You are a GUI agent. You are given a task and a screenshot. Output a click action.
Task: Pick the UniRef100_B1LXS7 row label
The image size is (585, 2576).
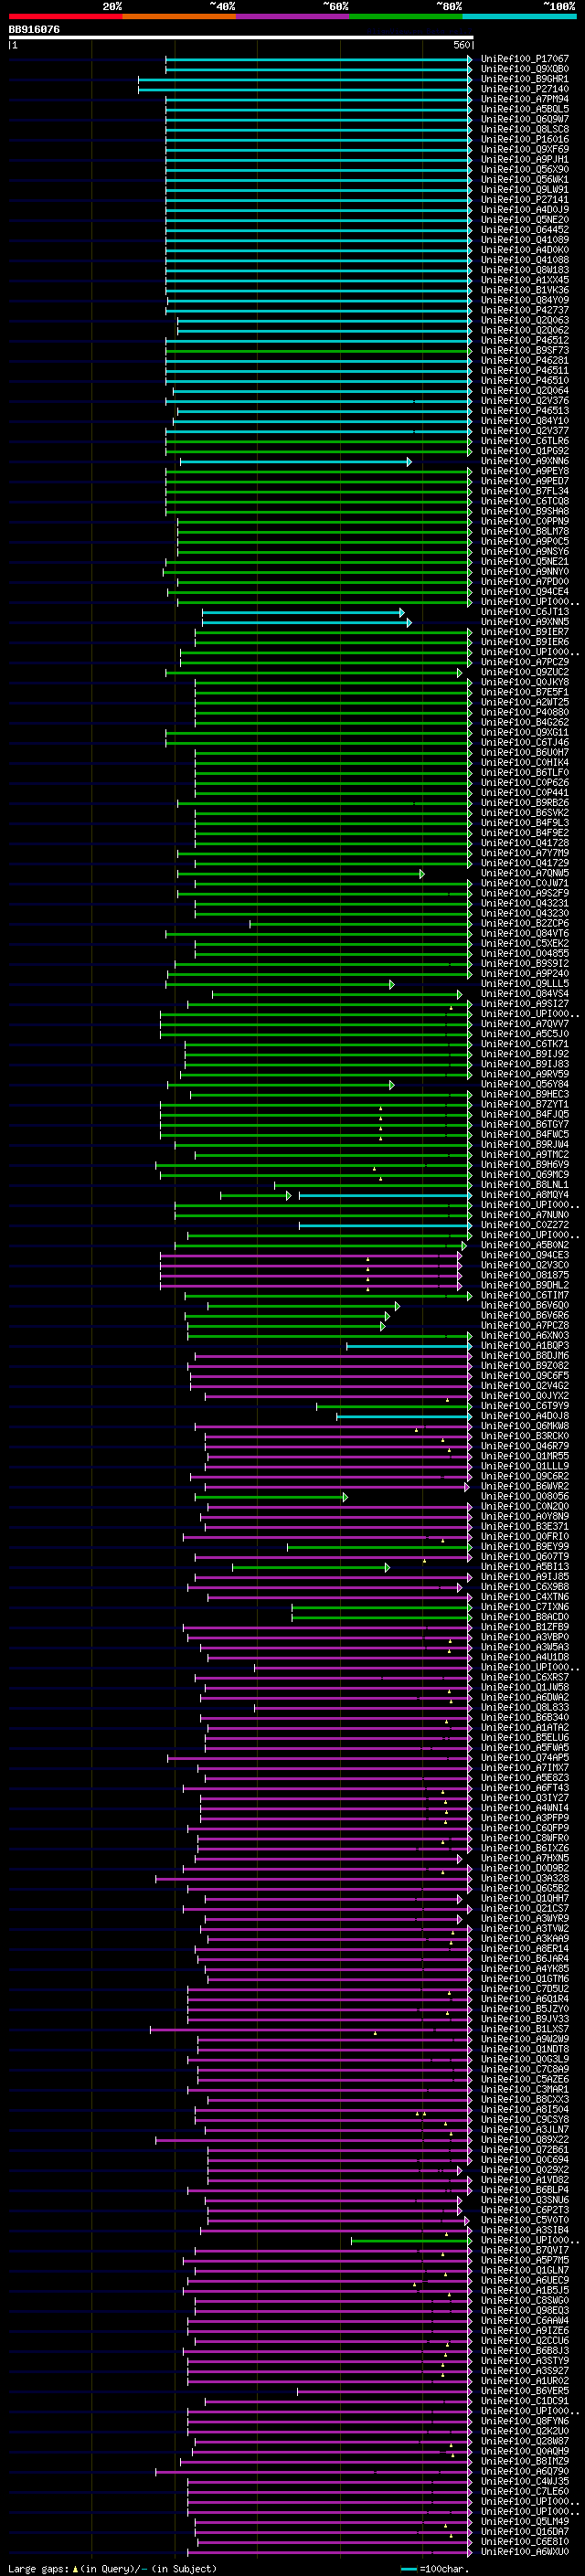pos(525,2029)
